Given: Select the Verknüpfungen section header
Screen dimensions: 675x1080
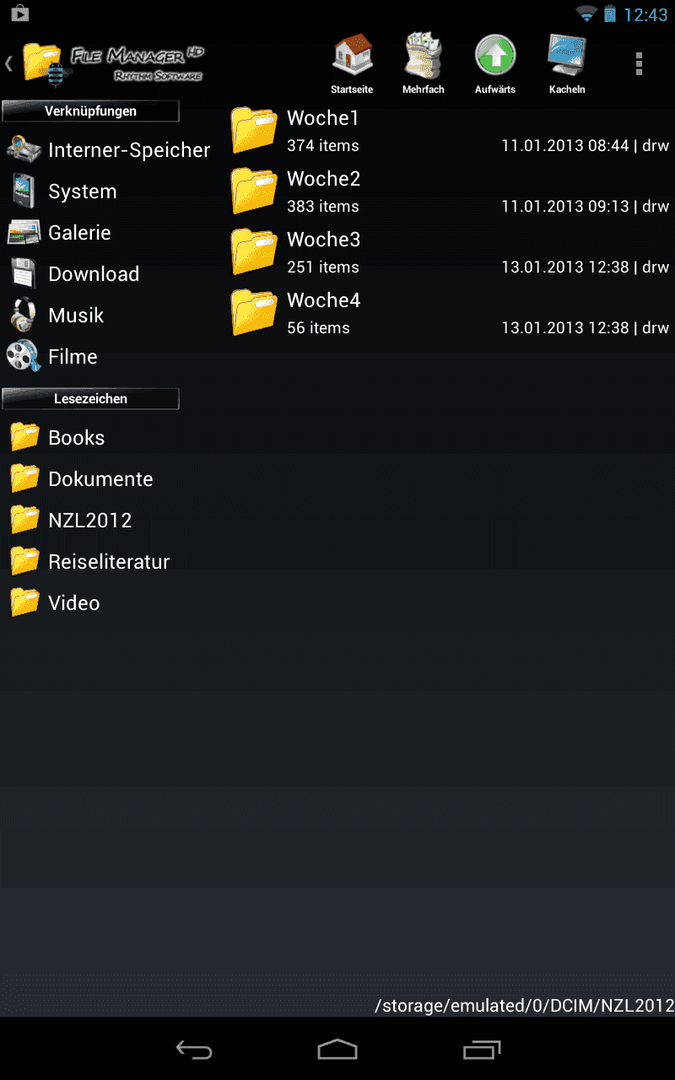Looking at the screenshot, I should [90, 111].
